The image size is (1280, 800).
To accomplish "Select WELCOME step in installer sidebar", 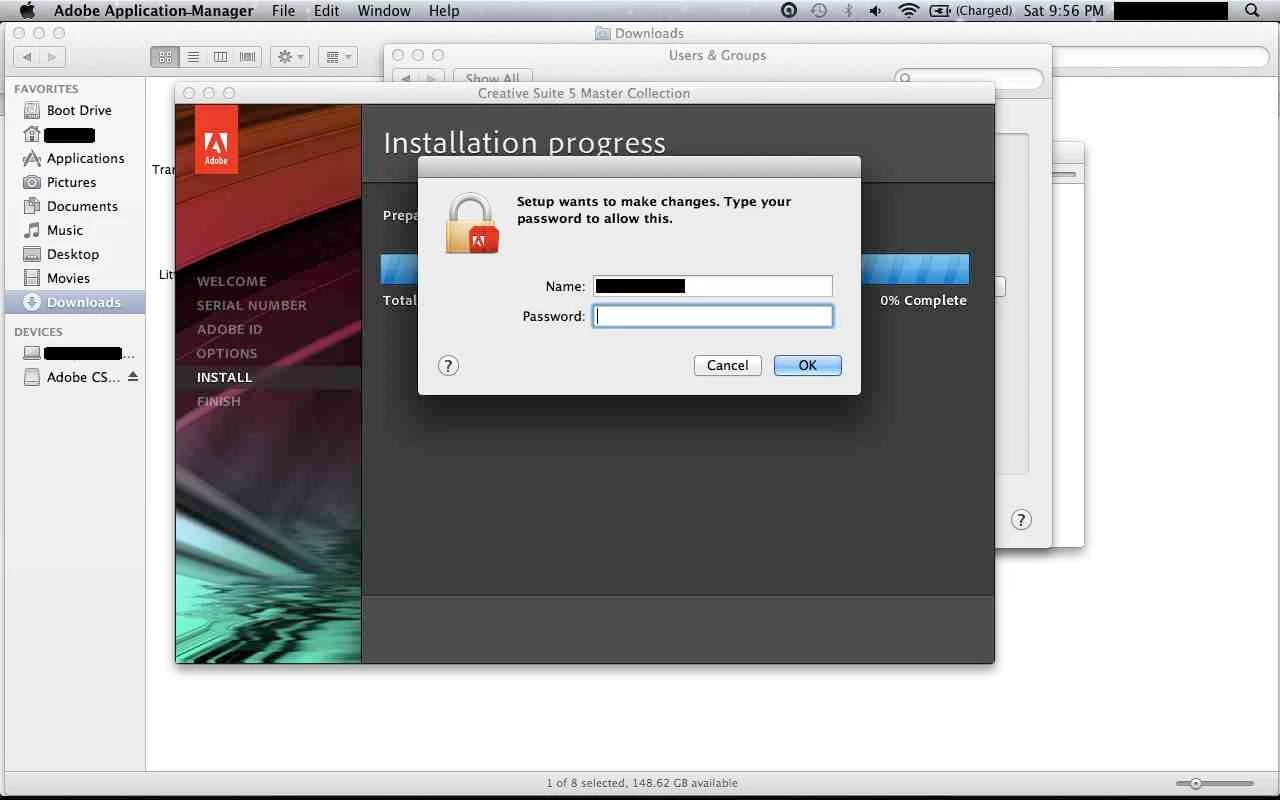I will point(232,281).
